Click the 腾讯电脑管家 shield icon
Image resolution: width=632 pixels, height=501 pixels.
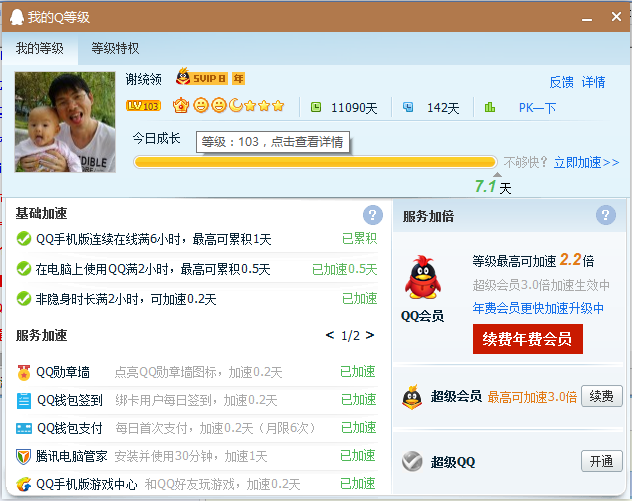point(24,457)
